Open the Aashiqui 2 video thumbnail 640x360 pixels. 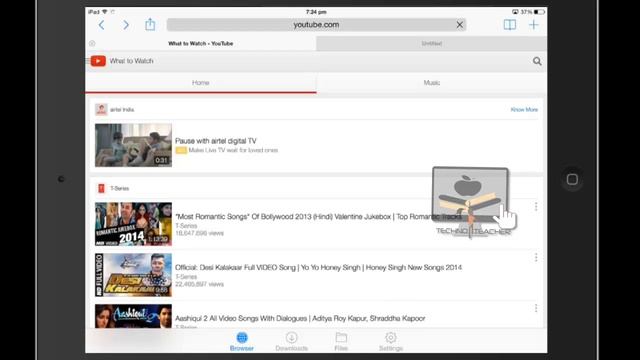(133, 316)
